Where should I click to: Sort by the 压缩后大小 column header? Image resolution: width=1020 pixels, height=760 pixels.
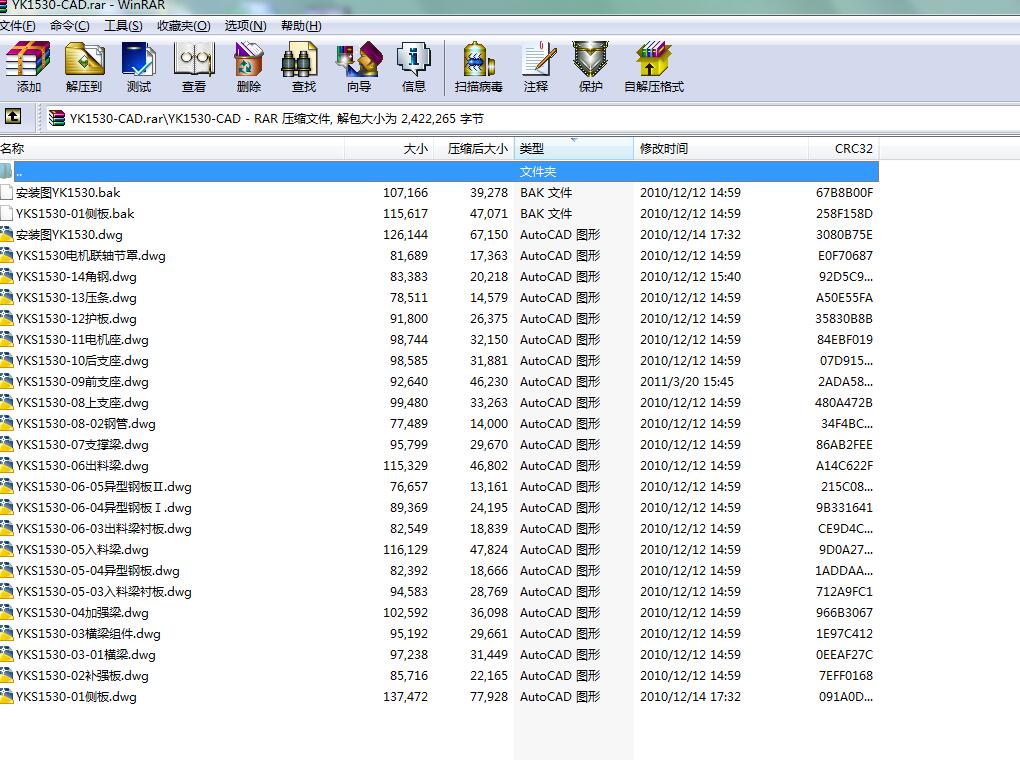point(474,148)
